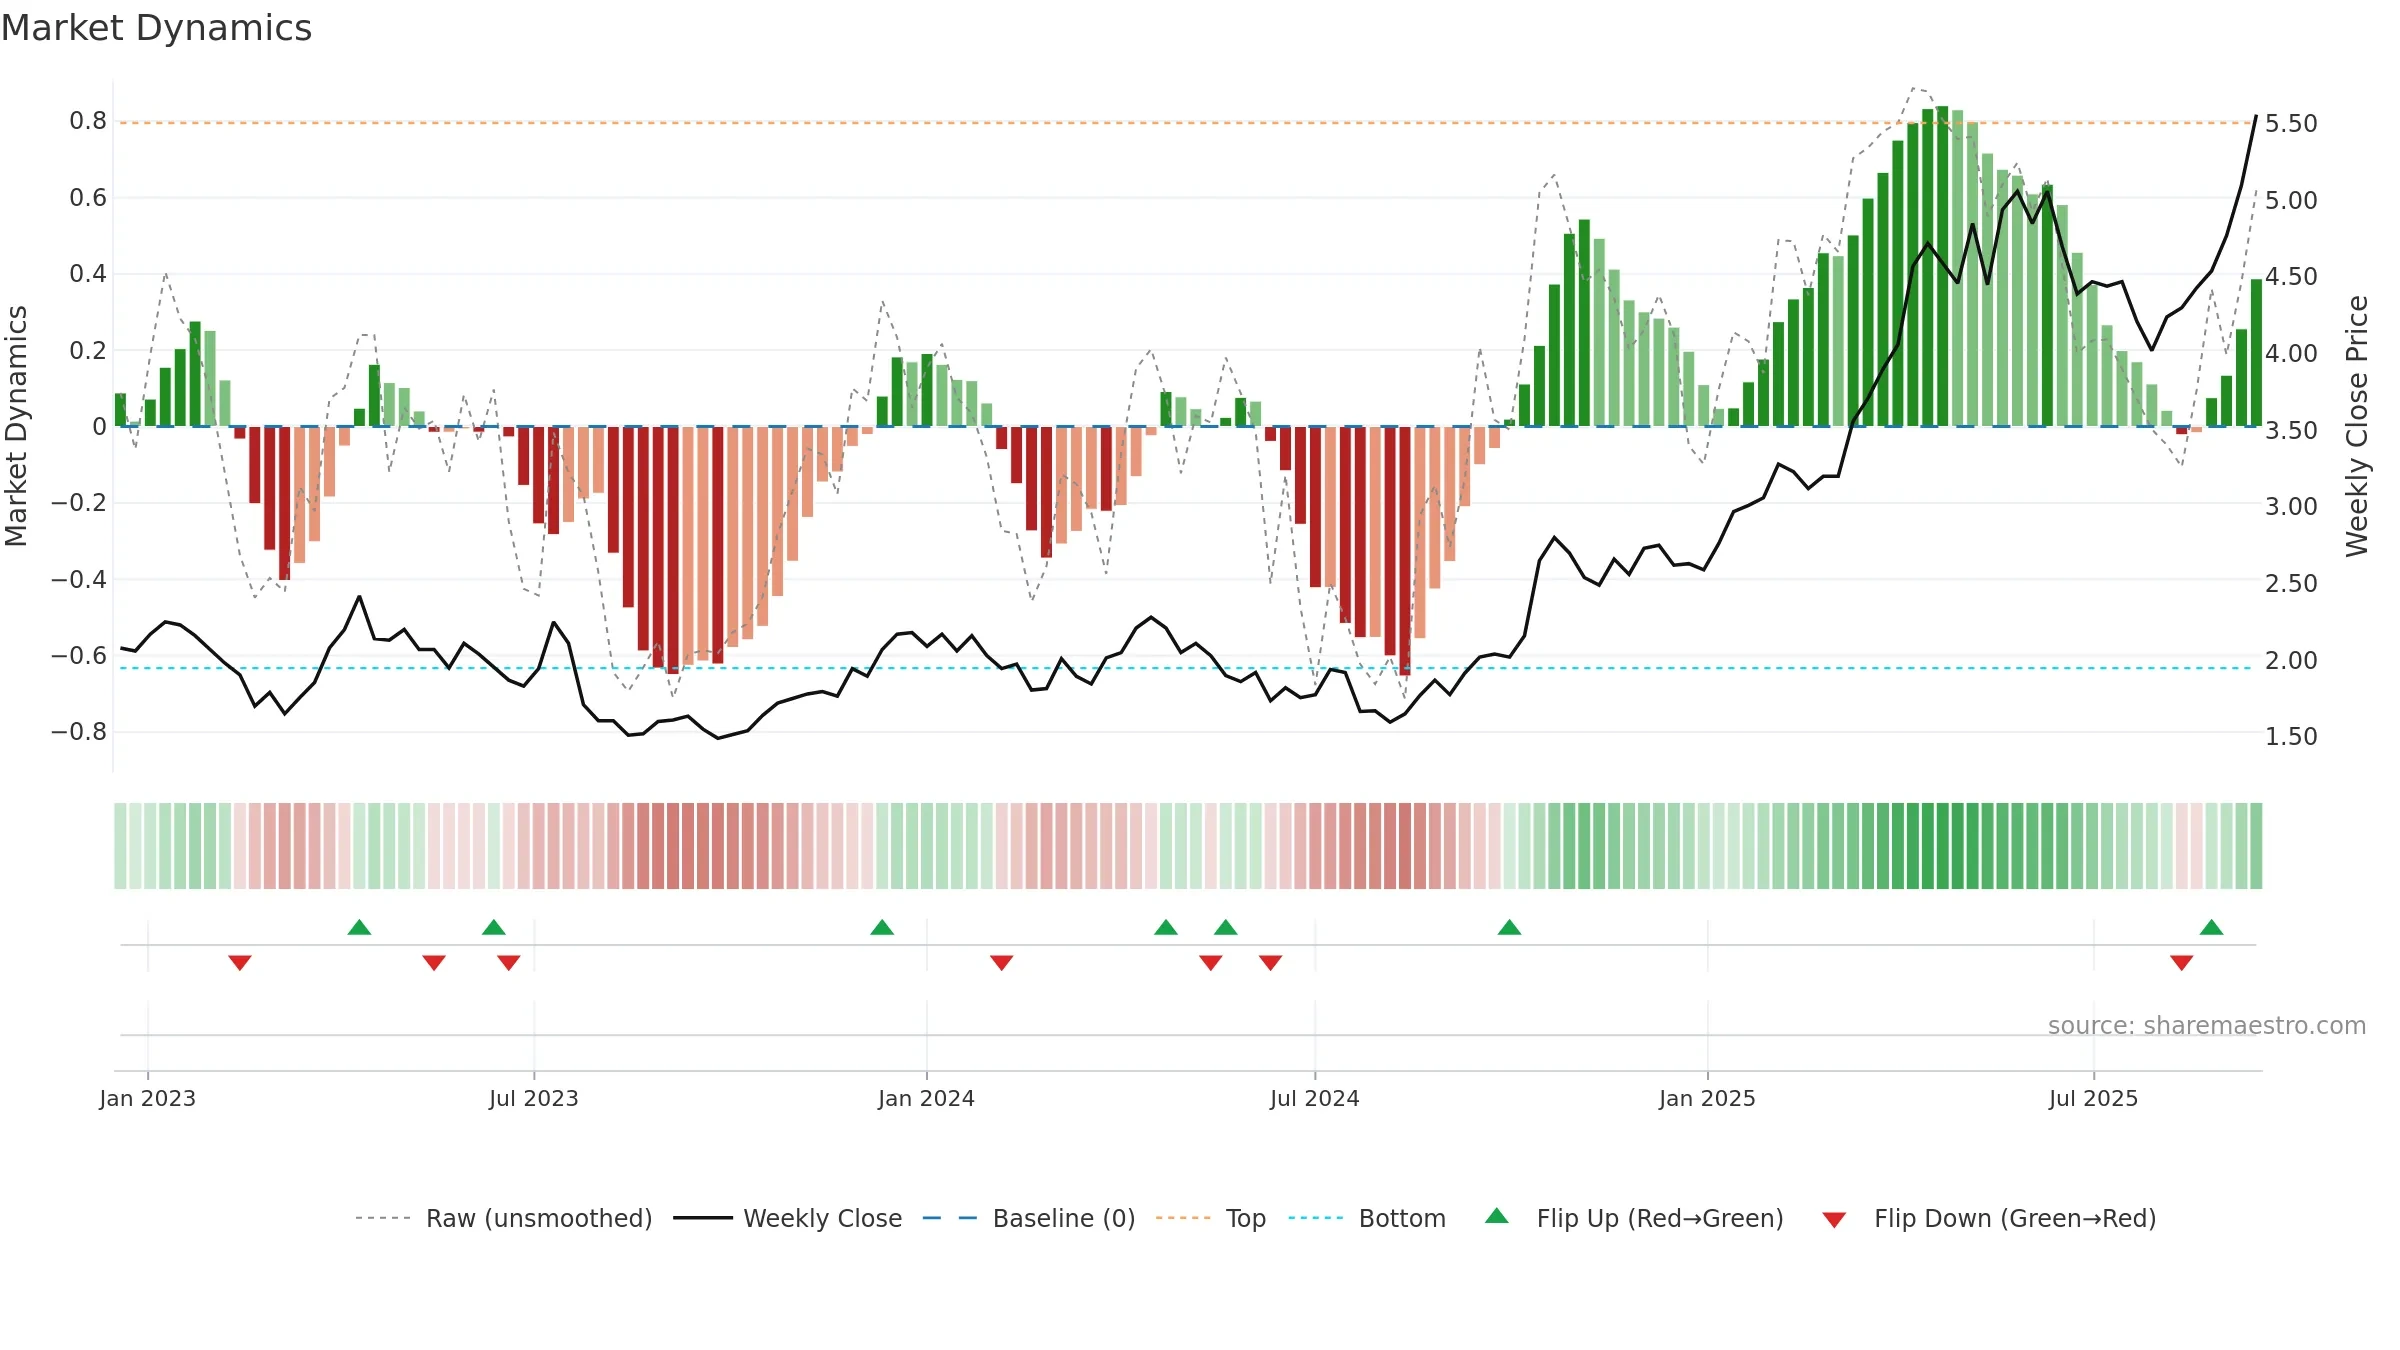Viewport: 2400px width, 1350px height.
Task: Toggle the Raw (unsmoothed) legend entry
Action: click(x=504, y=1218)
